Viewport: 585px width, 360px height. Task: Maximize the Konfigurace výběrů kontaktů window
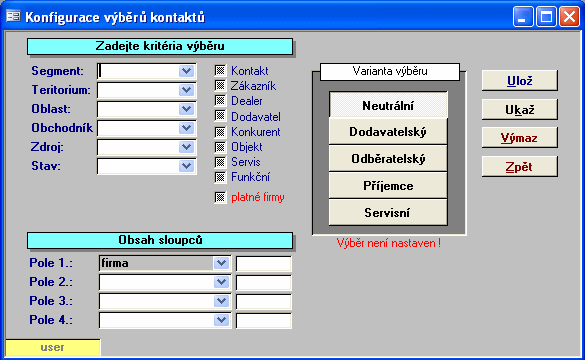(x=546, y=17)
